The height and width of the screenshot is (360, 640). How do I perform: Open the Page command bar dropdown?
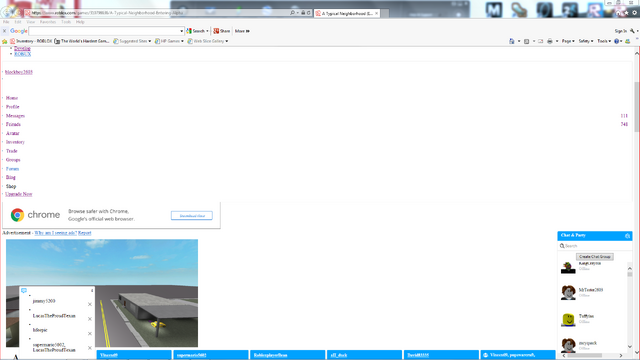tap(568, 41)
